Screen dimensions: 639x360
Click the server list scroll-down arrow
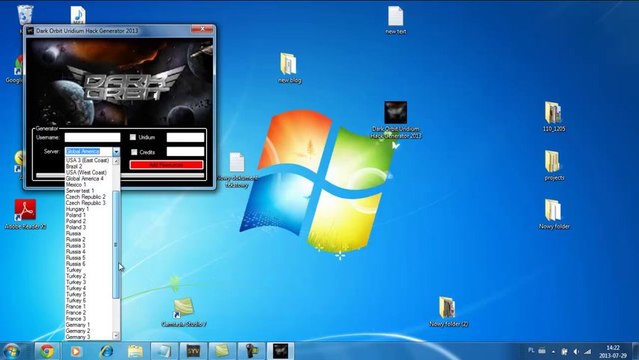116,336
